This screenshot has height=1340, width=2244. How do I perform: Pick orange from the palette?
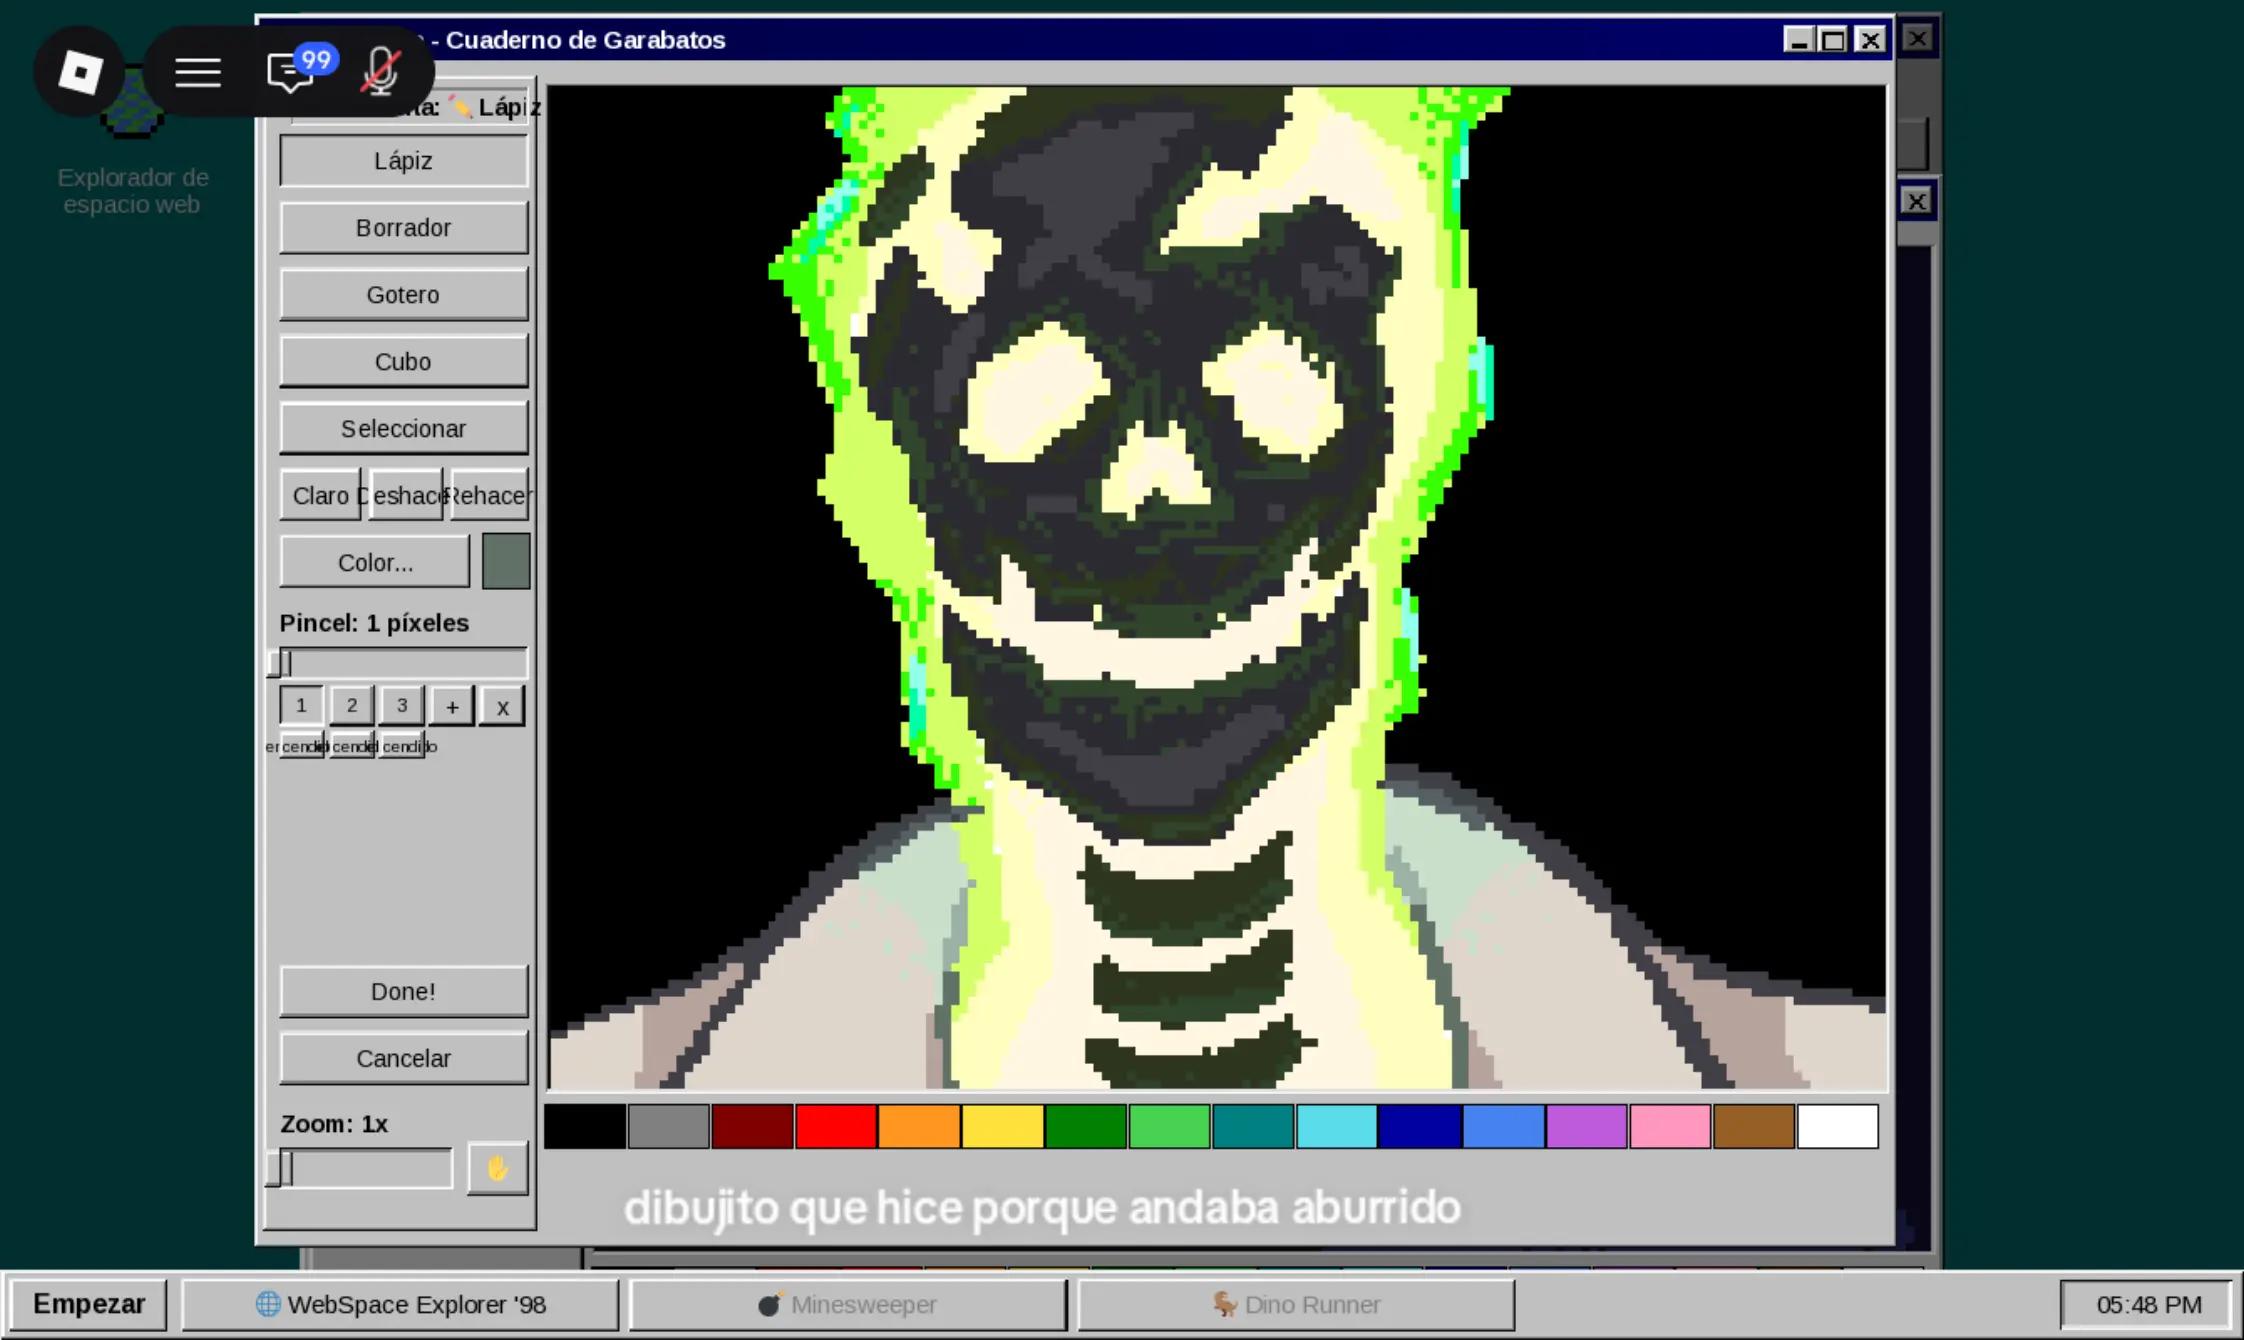[x=920, y=1127]
